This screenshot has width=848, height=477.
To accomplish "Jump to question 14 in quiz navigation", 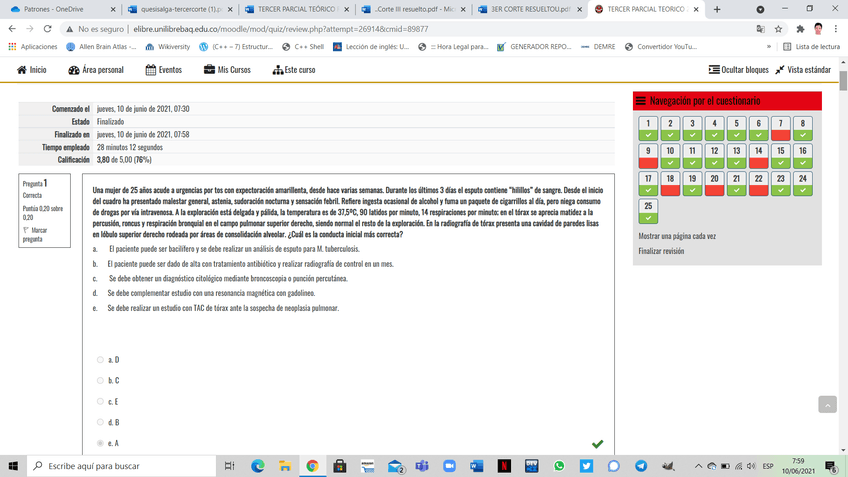I will [758, 156].
